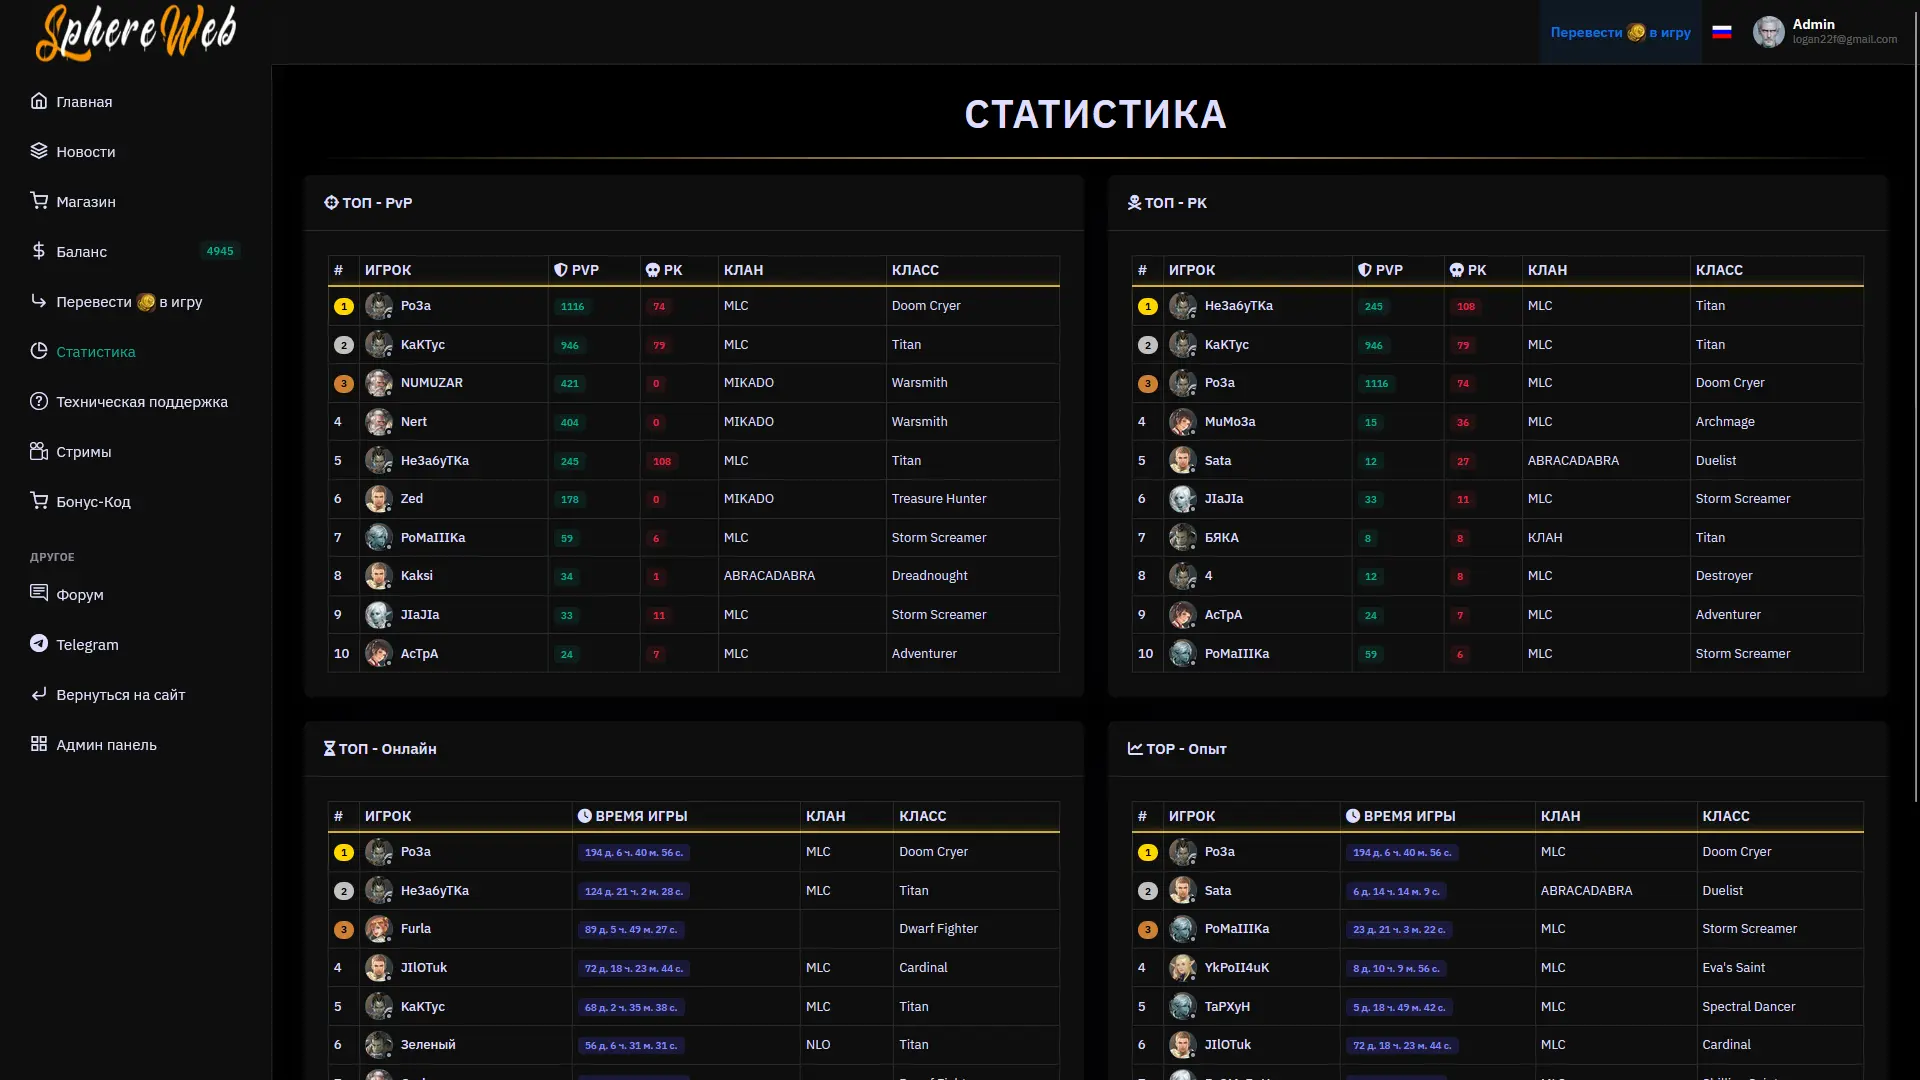This screenshot has width=1920, height=1080.
Task: Click the home icon beside Главная
Action: click(x=39, y=101)
